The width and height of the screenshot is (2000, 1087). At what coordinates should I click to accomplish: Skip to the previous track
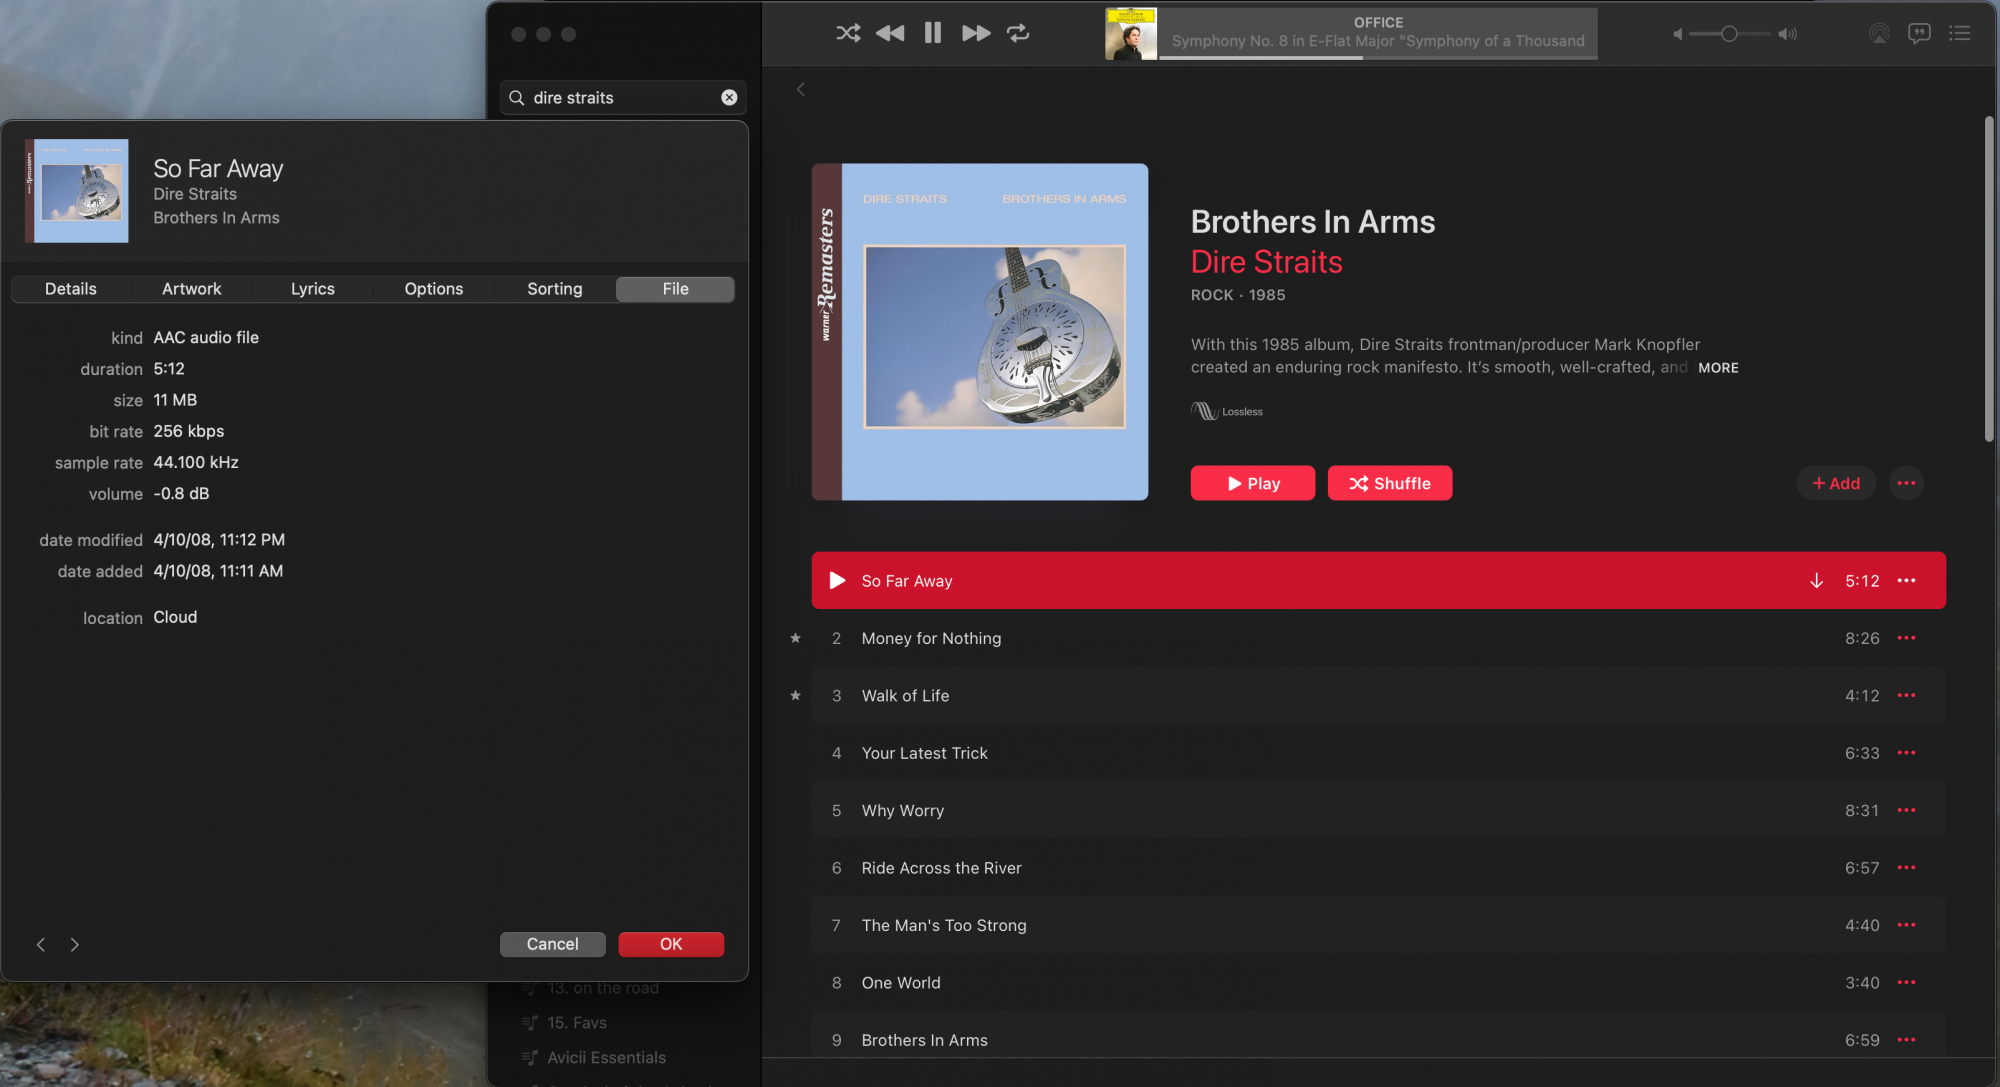point(889,33)
